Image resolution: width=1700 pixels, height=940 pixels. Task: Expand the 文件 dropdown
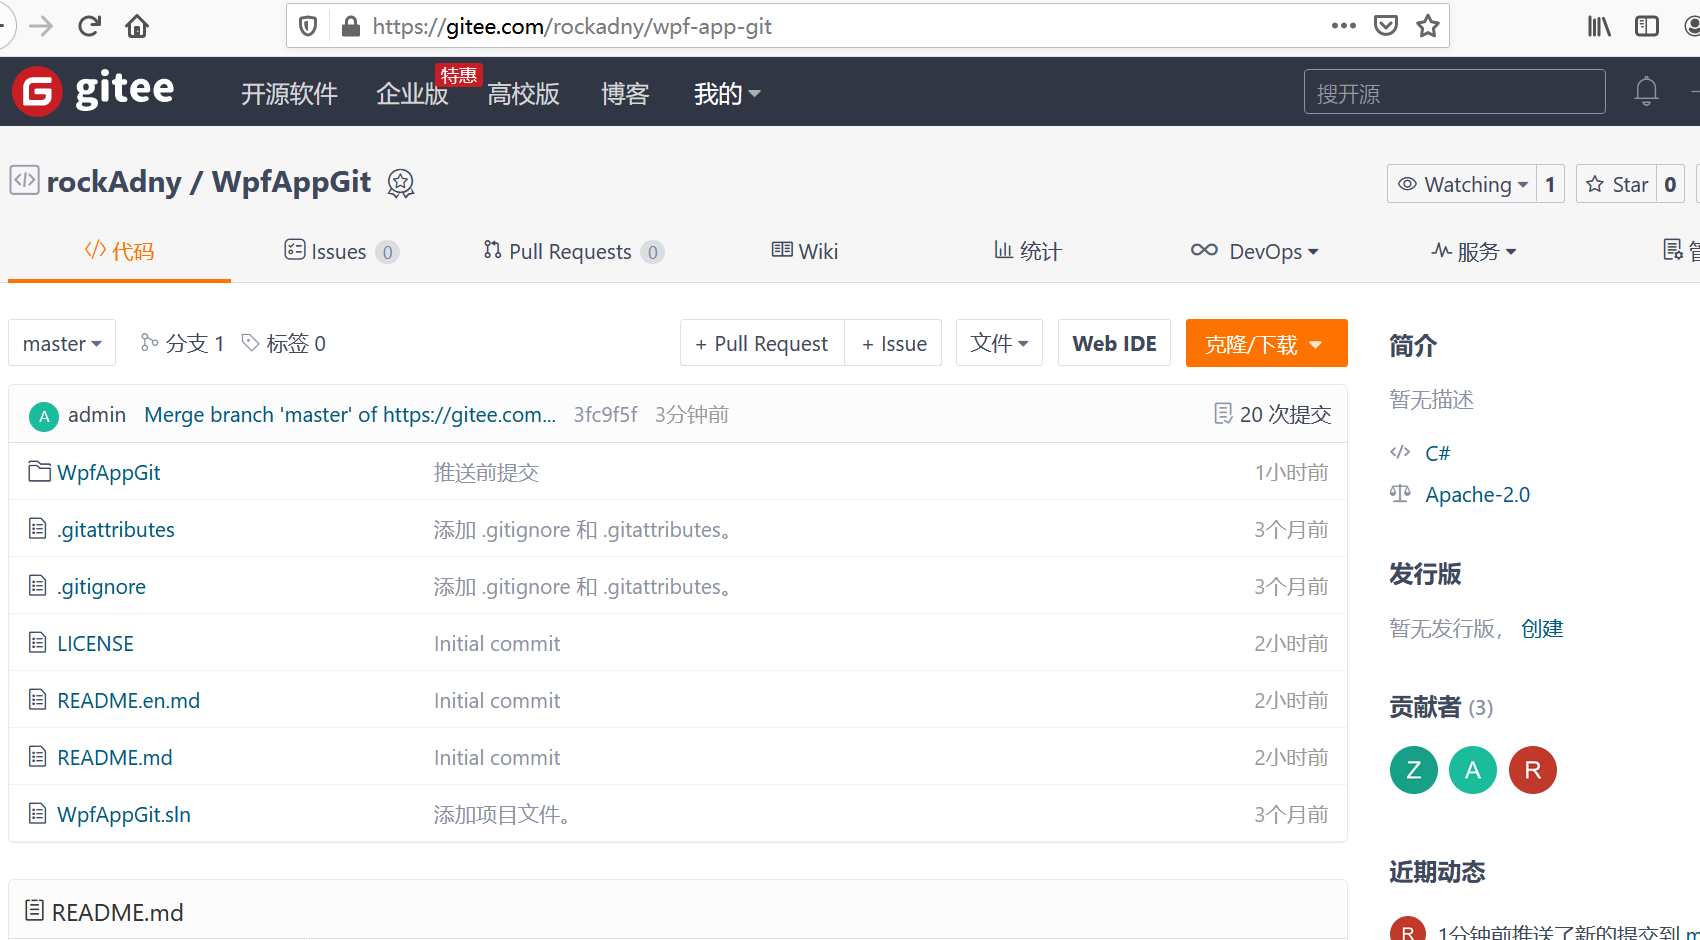pos(999,343)
